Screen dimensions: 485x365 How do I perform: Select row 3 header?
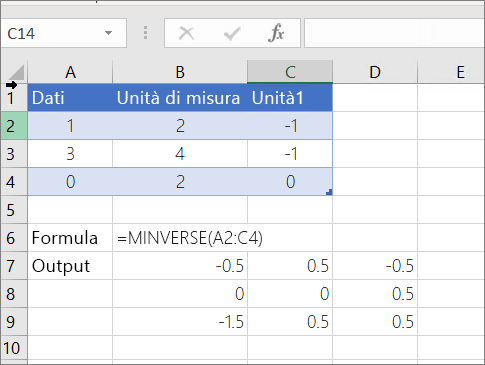tap(14, 154)
